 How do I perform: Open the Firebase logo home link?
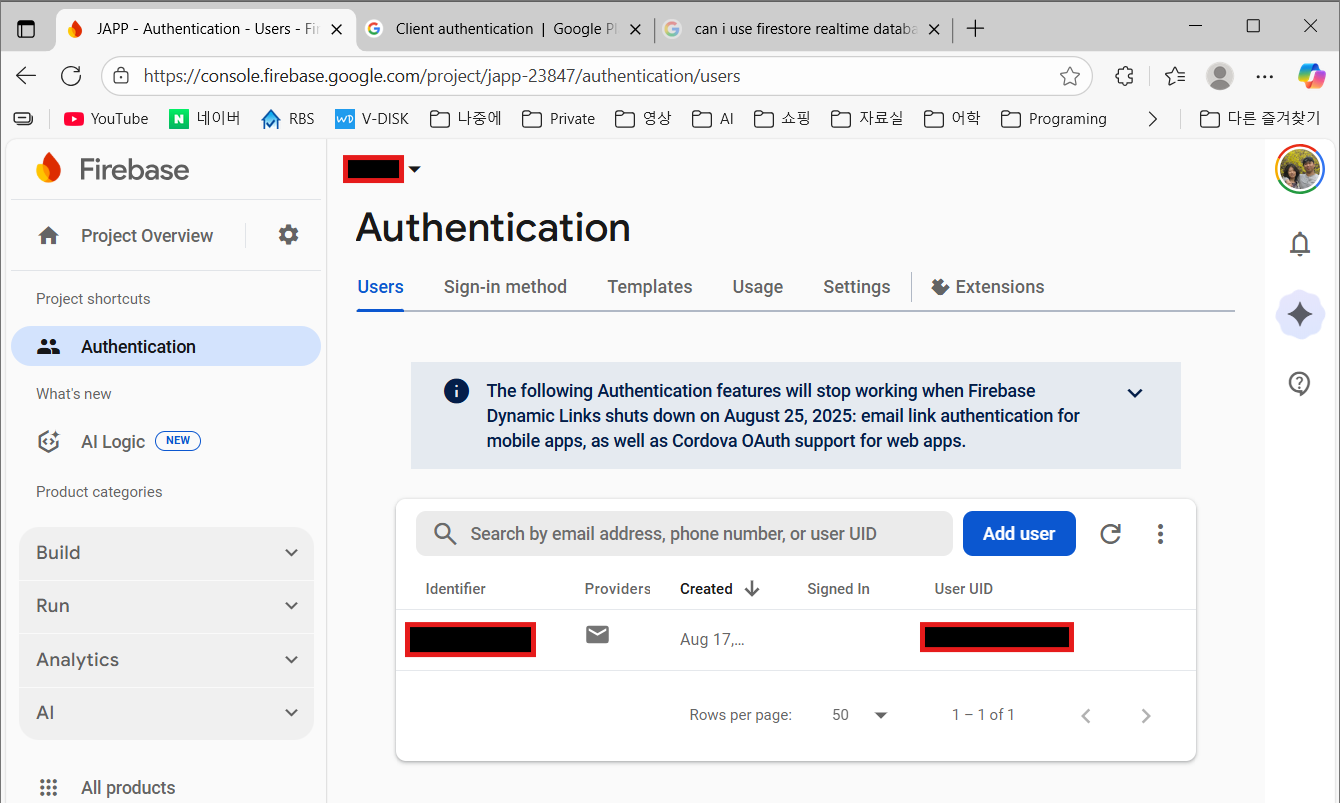[x=112, y=169]
